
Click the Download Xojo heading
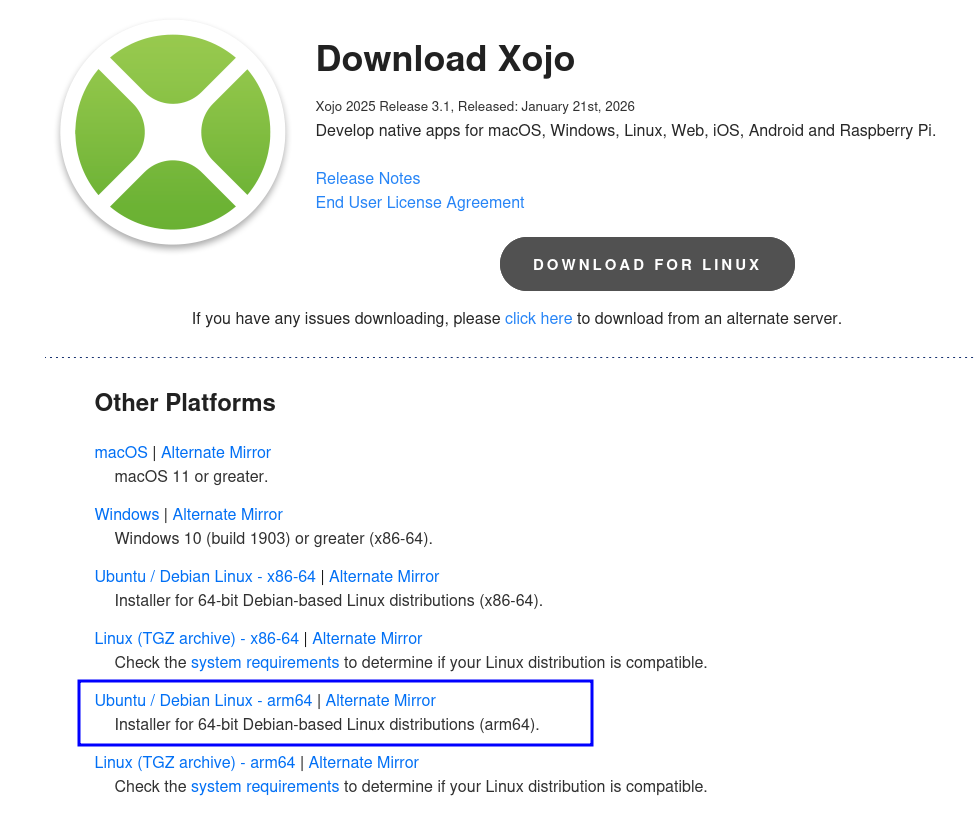click(445, 59)
